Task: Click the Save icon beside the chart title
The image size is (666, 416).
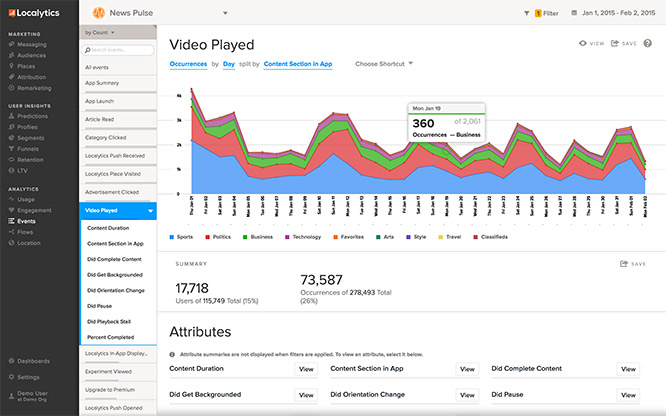Action: tap(617, 44)
